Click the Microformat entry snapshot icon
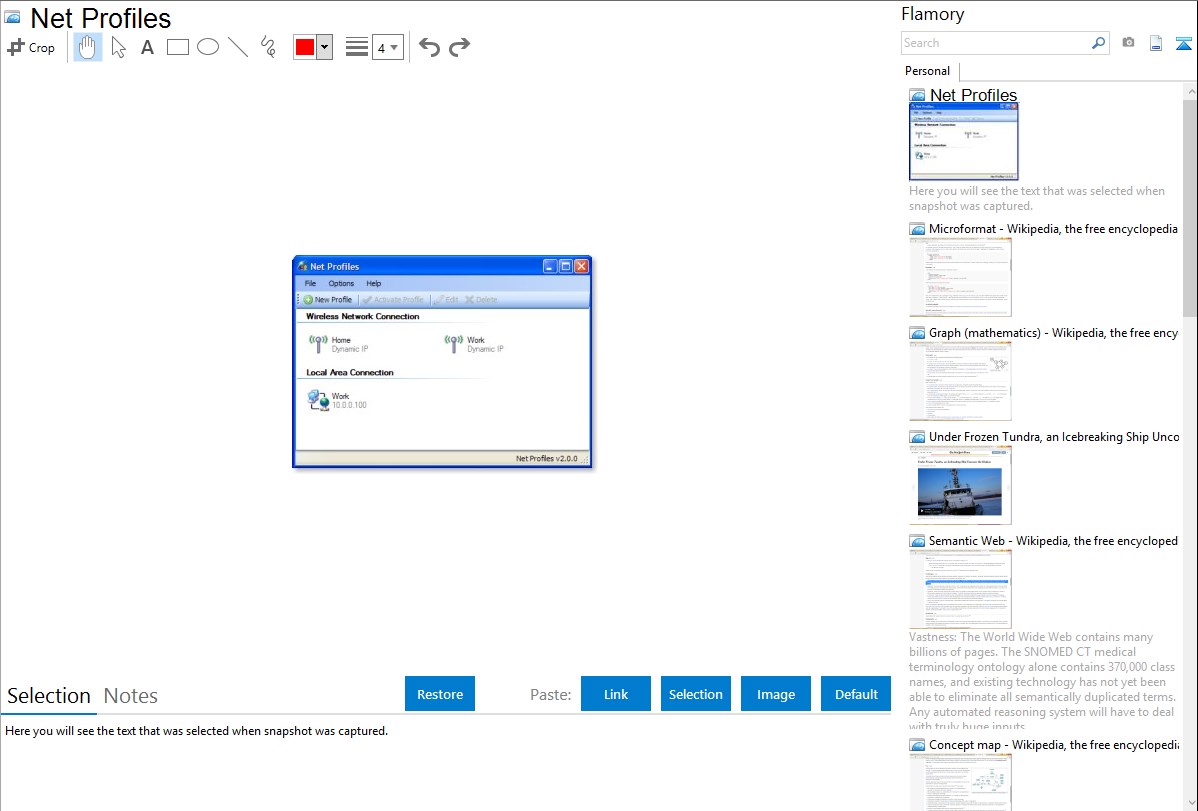Image resolution: width=1198 pixels, height=811 pixels. tap(917, 229)
